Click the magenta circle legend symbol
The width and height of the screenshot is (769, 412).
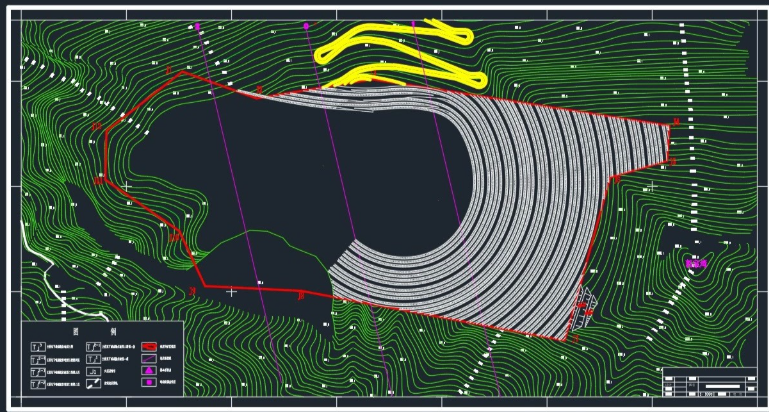[149, 382]
